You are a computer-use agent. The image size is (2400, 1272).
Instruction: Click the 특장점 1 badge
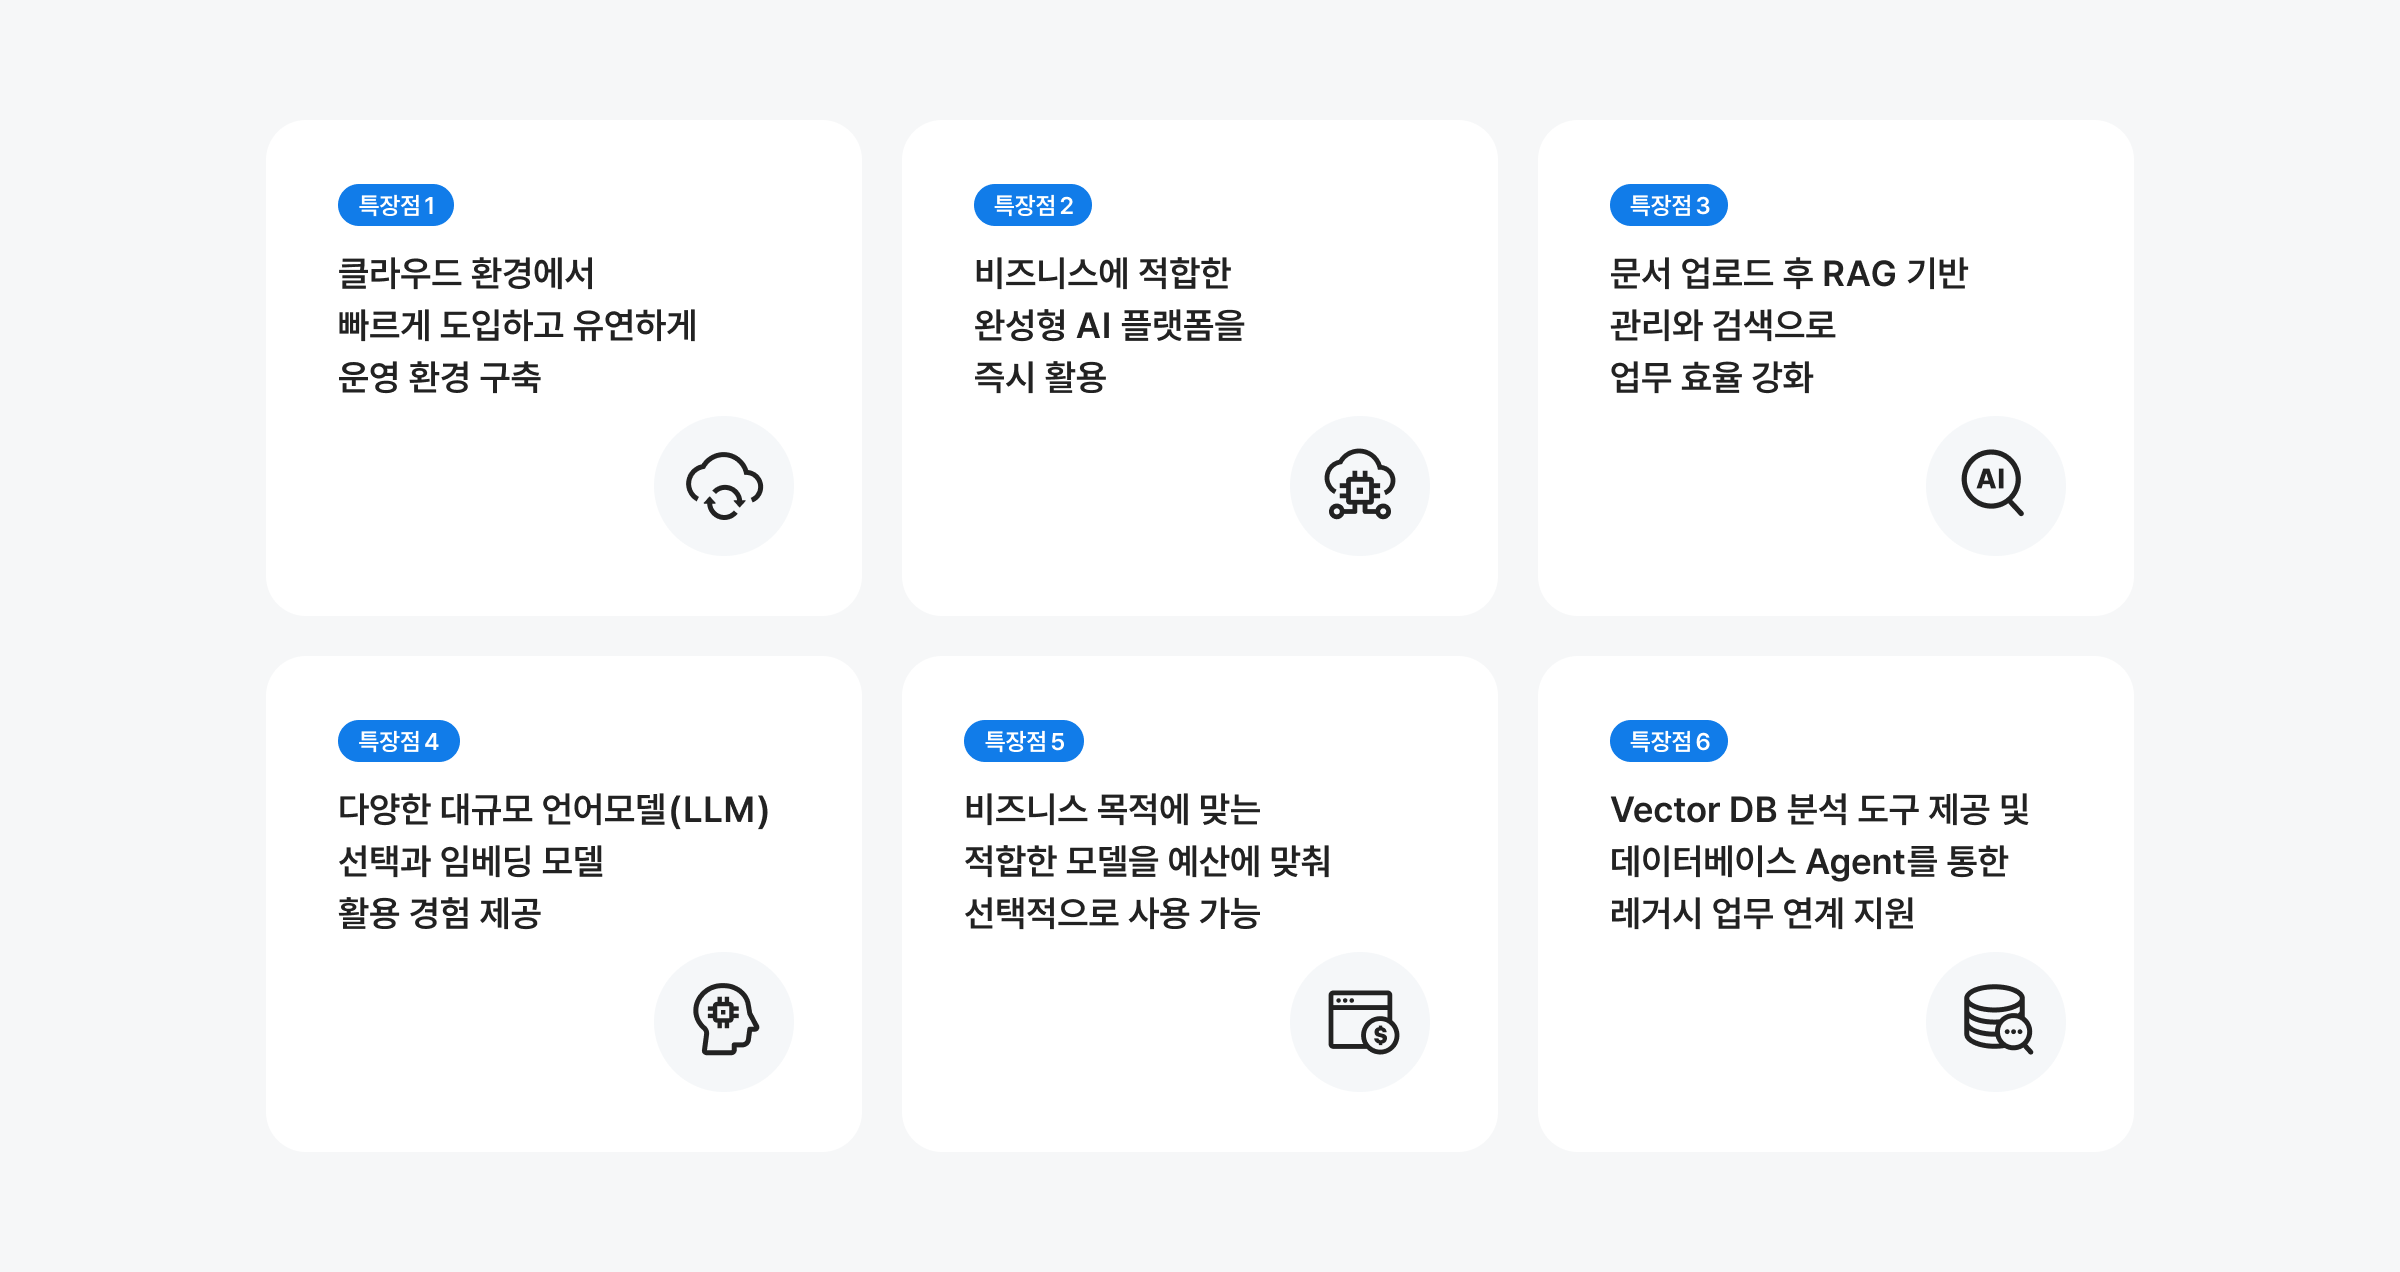(396, 205)
